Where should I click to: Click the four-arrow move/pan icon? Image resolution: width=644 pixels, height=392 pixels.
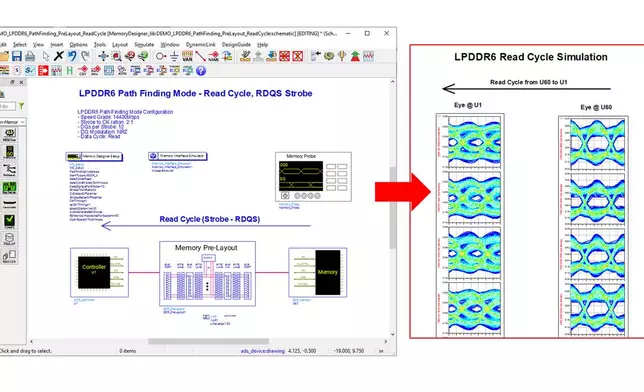tap(103, 56)
